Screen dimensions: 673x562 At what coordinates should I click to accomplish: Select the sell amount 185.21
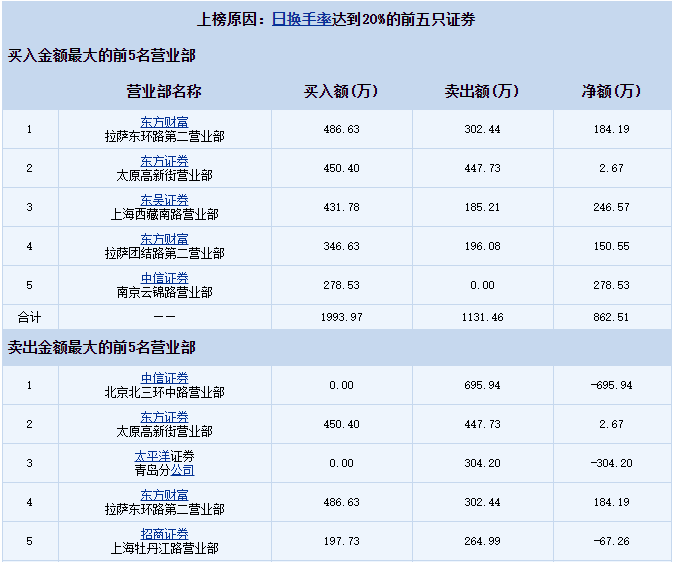[482, 207]
